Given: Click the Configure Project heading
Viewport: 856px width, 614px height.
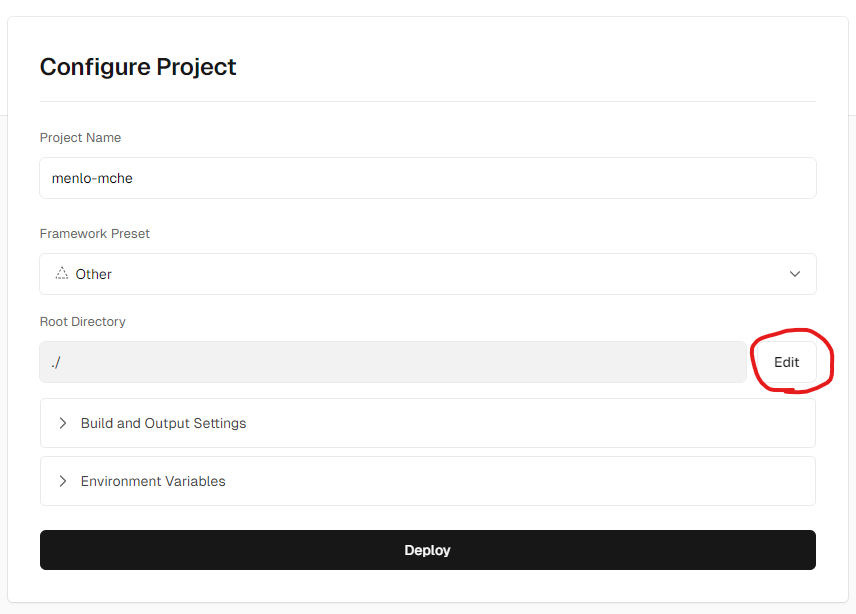Looking at the screenshot, I should tap(138, 67).
